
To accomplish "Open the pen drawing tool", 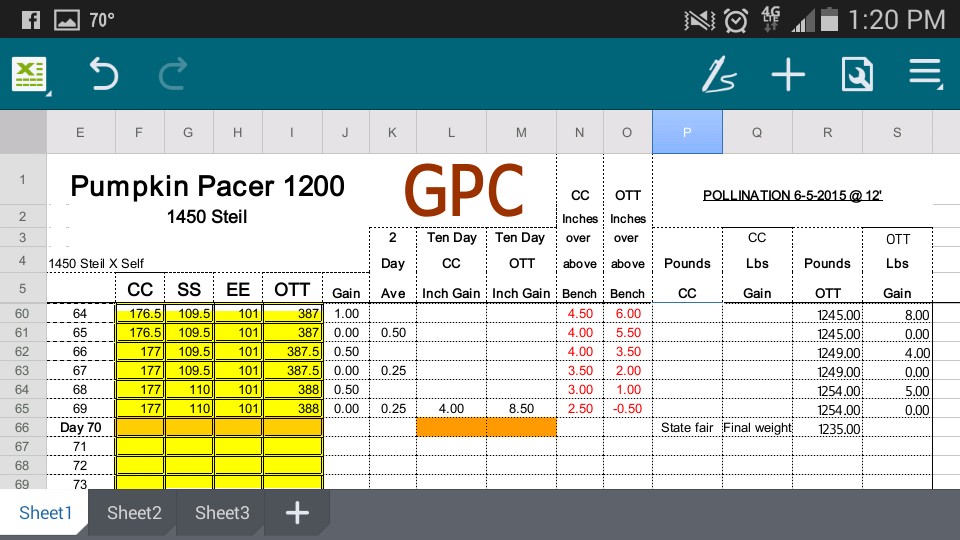I will click(x=718, y=75).
